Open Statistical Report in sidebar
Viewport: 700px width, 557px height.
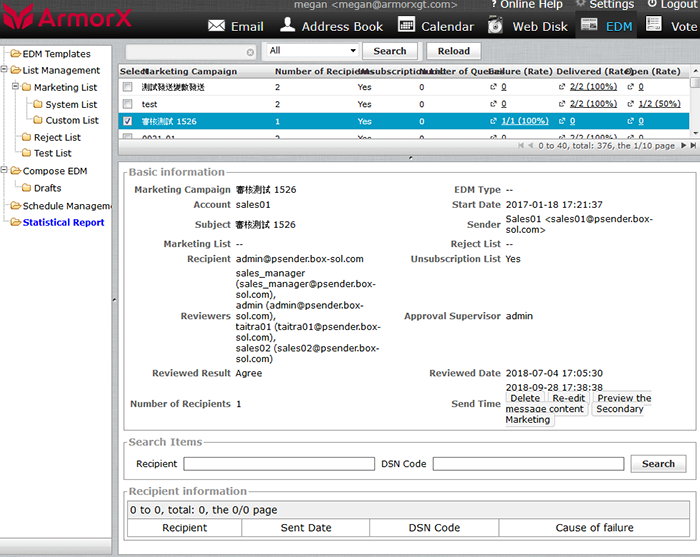click(63, 223)
